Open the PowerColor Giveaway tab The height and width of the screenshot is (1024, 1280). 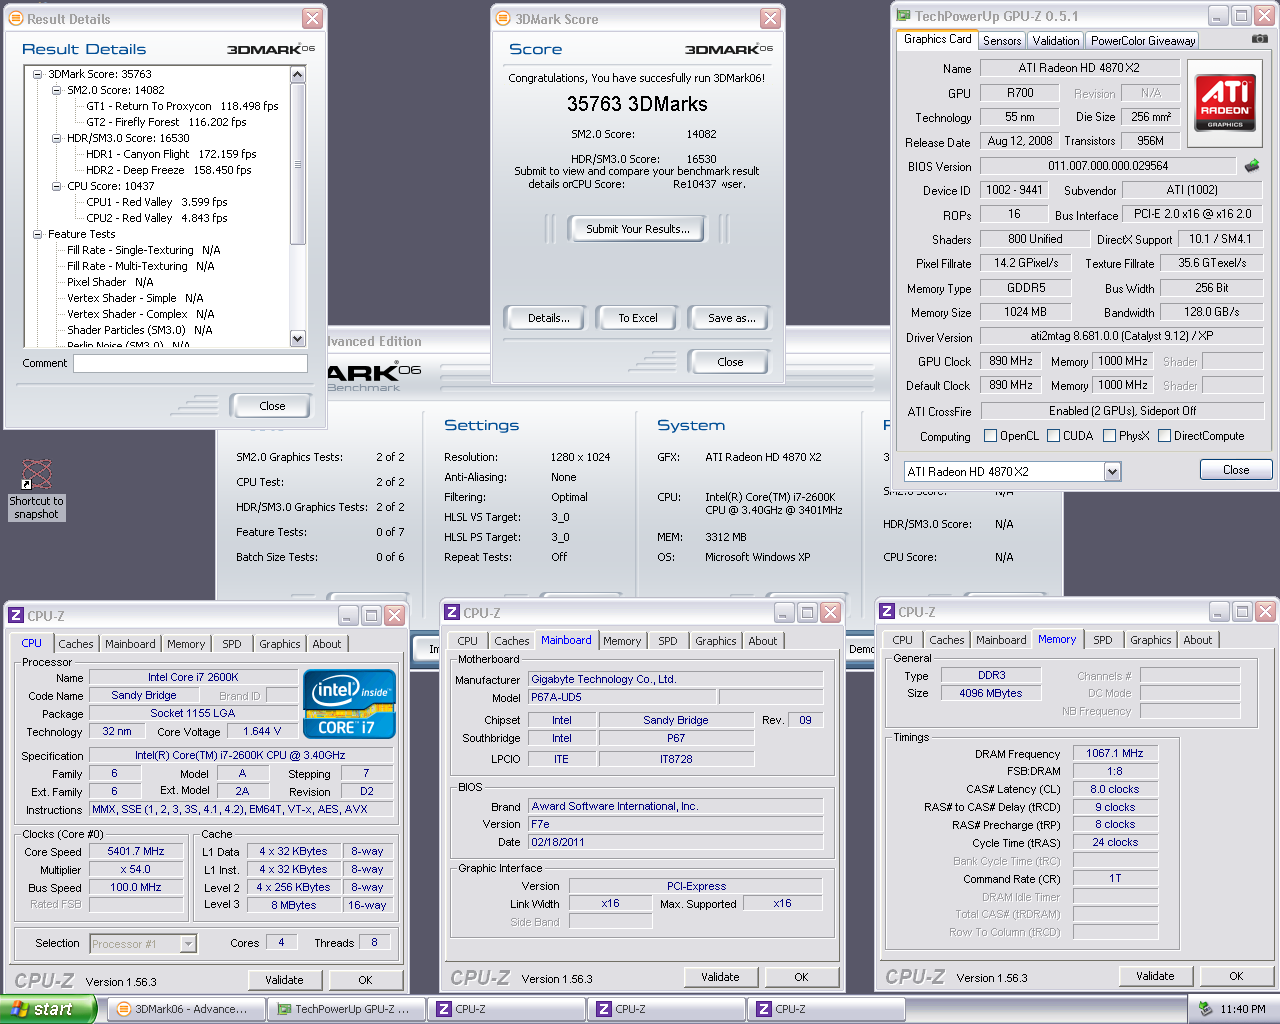(x=1142, y=41)
